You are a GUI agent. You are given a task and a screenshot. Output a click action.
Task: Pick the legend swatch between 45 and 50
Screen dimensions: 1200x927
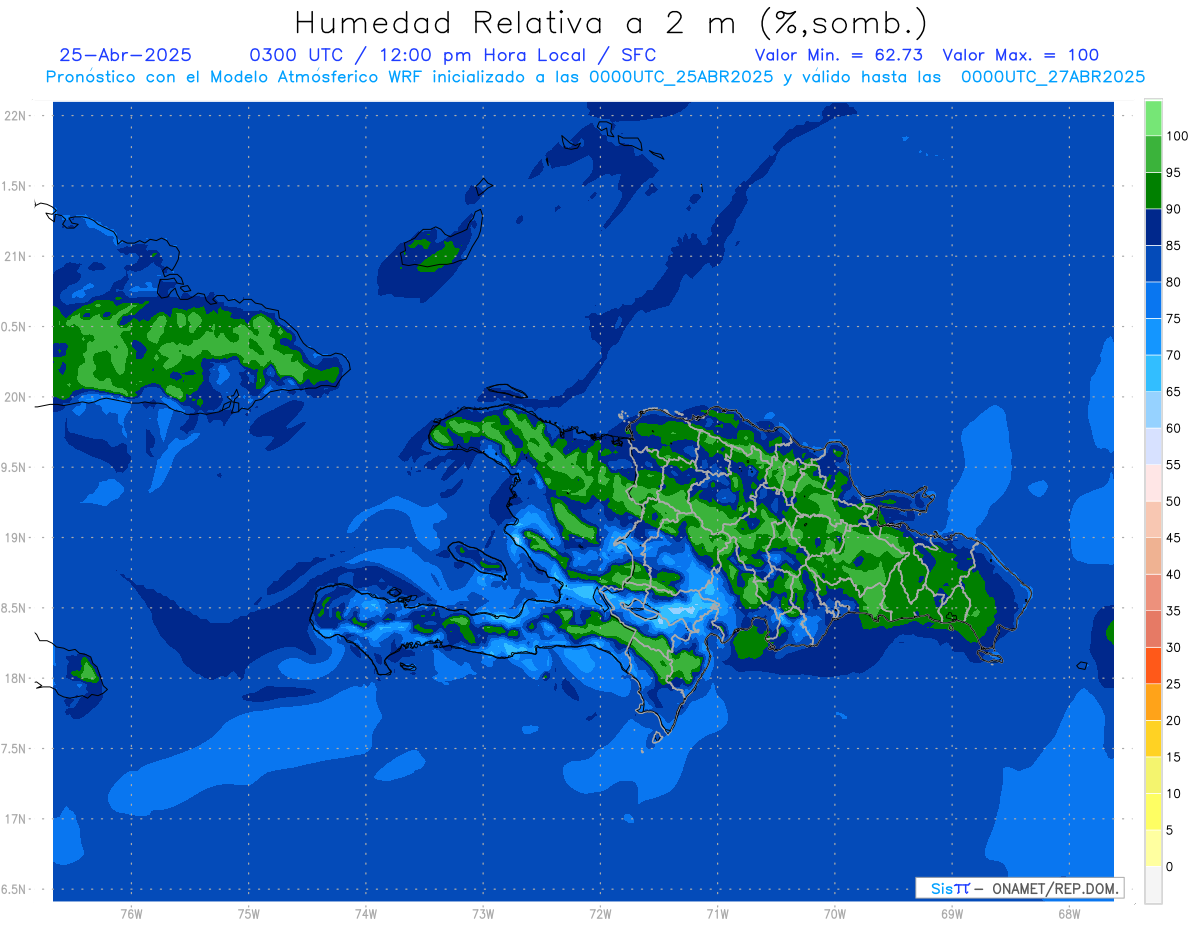[x=1153, y=520]
